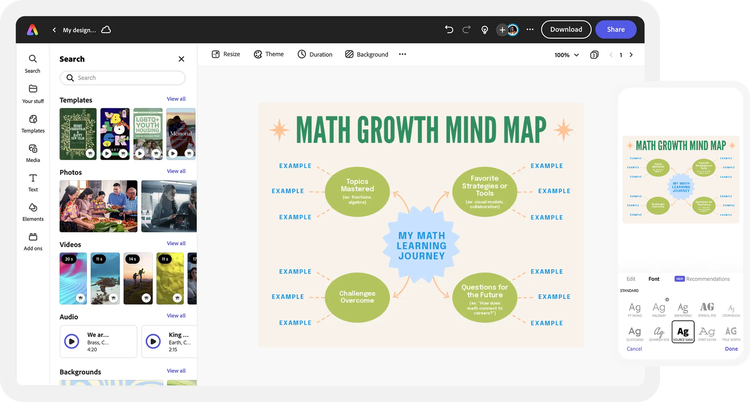Screen dimensions: 750x402
Task: Expand the 100% zoom dropdown
Action: 567,55
